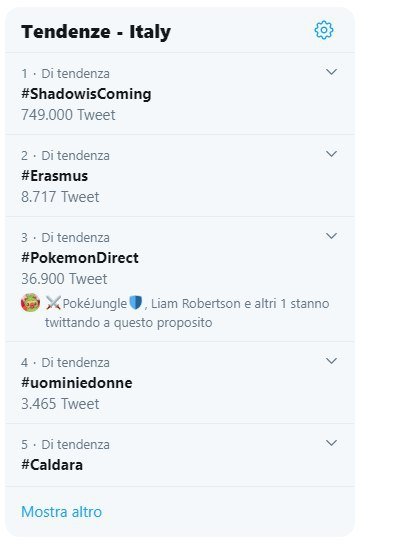Expand options chevron for #ShadowisComing
Viewport: 396px width, 544px height.
(331, 72)
